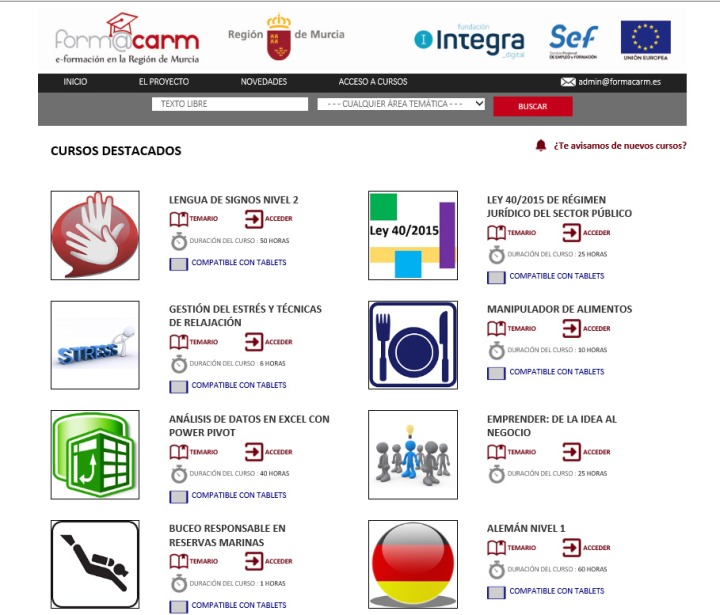Click the stopwatch duration icon for Ley 40/2015

(496, 255)
